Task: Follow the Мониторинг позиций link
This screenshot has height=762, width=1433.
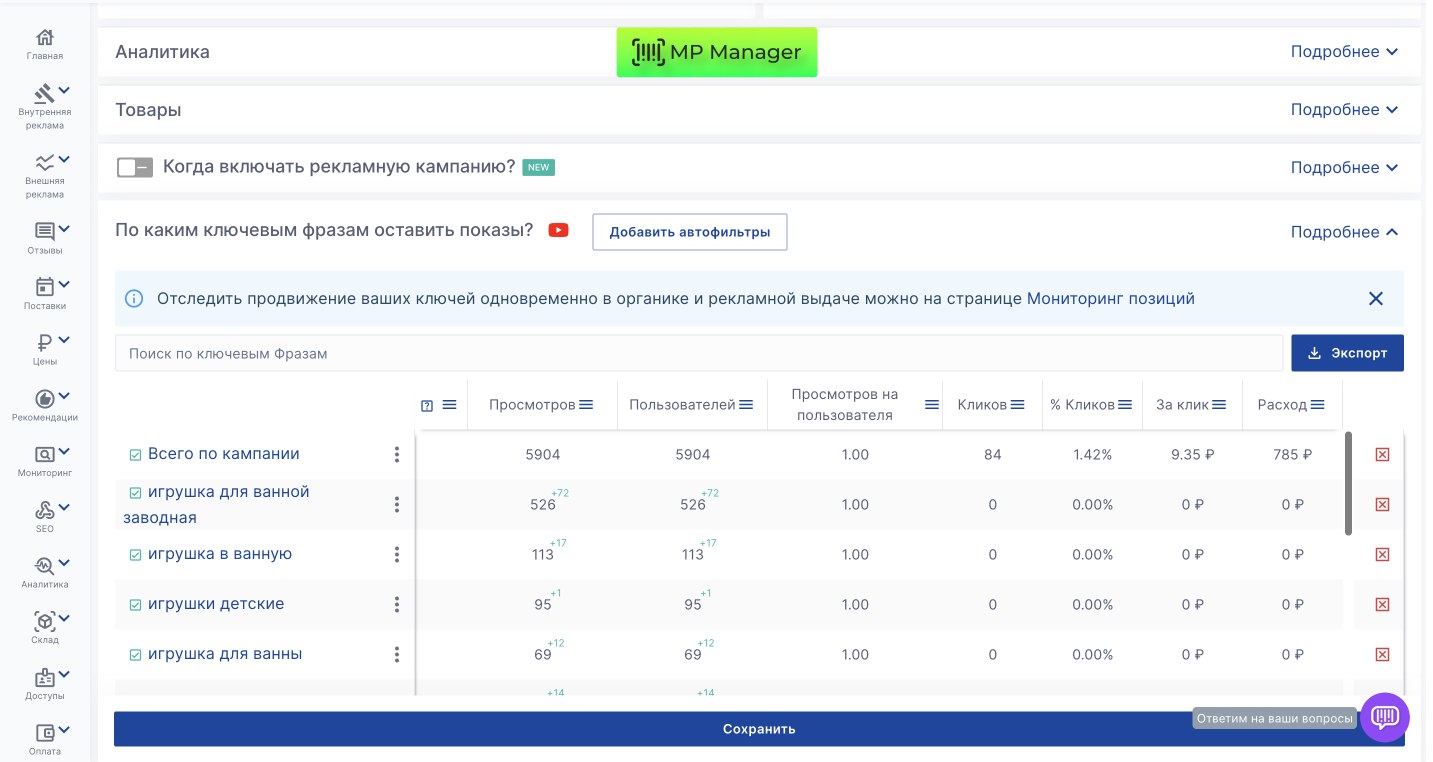Action: point(1110,299)
